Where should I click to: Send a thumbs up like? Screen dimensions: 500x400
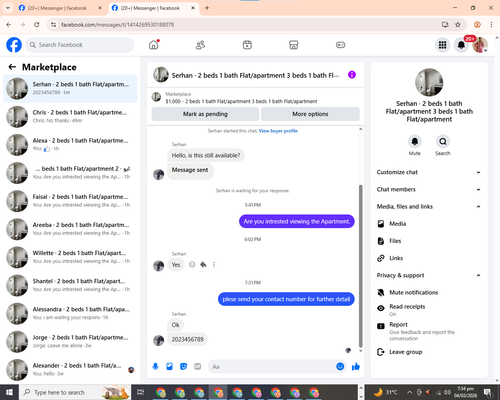point(356,367)
